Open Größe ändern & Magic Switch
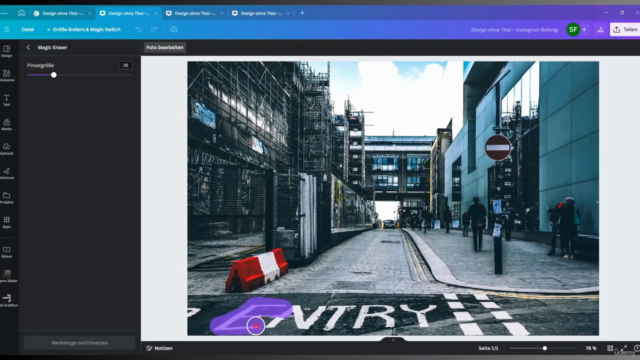This screenshot has height=360, width=640. point(83,29)
